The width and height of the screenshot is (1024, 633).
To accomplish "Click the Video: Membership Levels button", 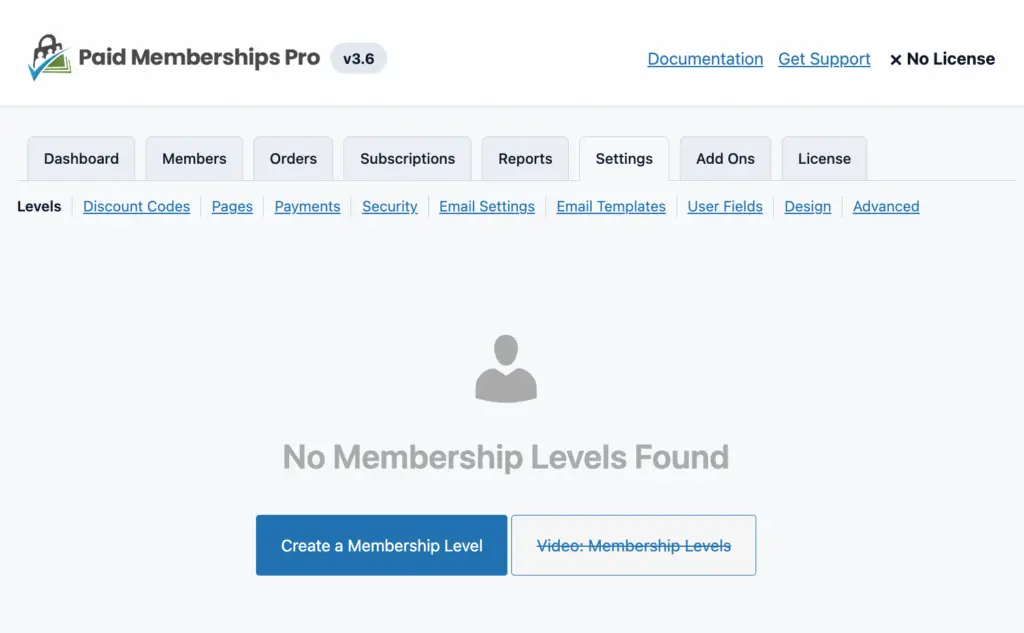I will [633, 545].
